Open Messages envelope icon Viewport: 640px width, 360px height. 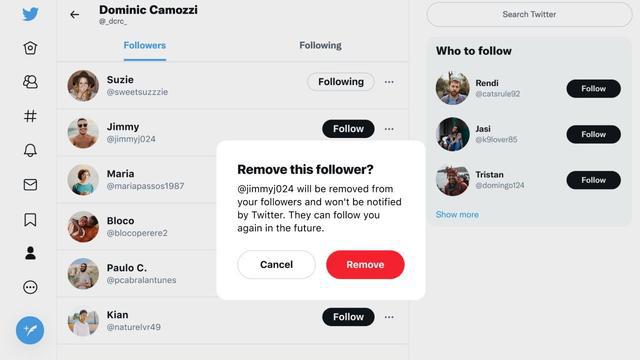point(30,184)
